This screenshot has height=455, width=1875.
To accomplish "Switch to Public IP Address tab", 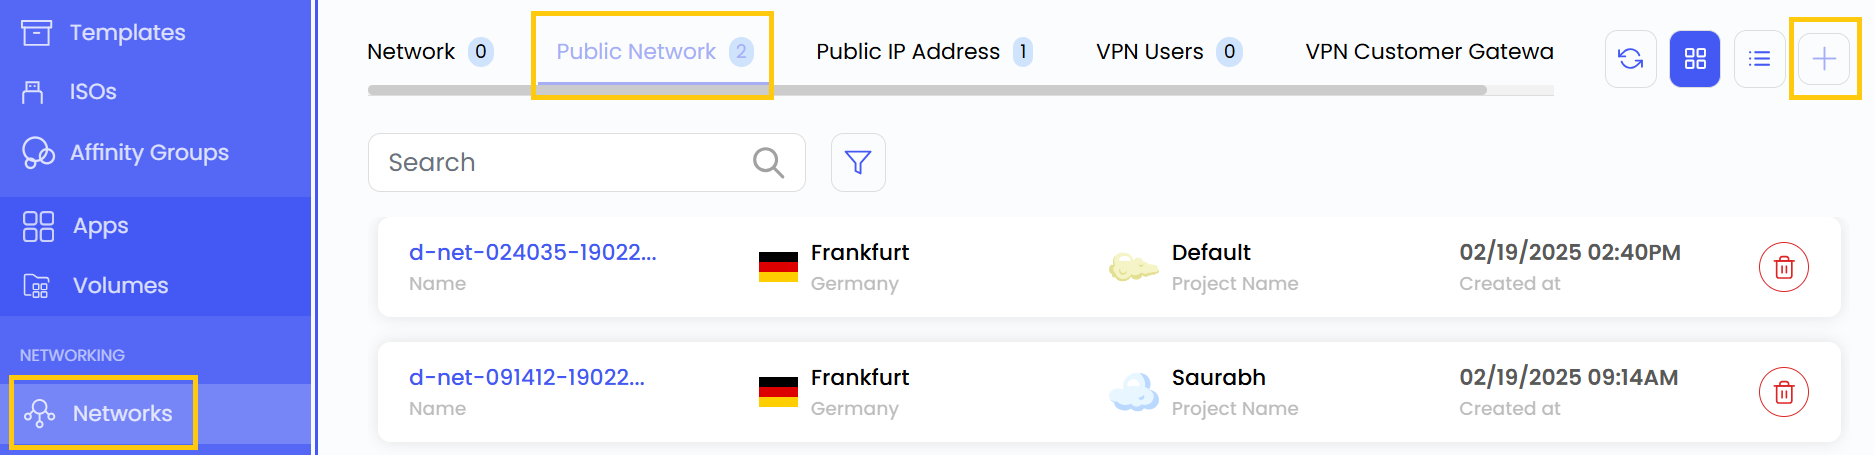I will 907,52.
